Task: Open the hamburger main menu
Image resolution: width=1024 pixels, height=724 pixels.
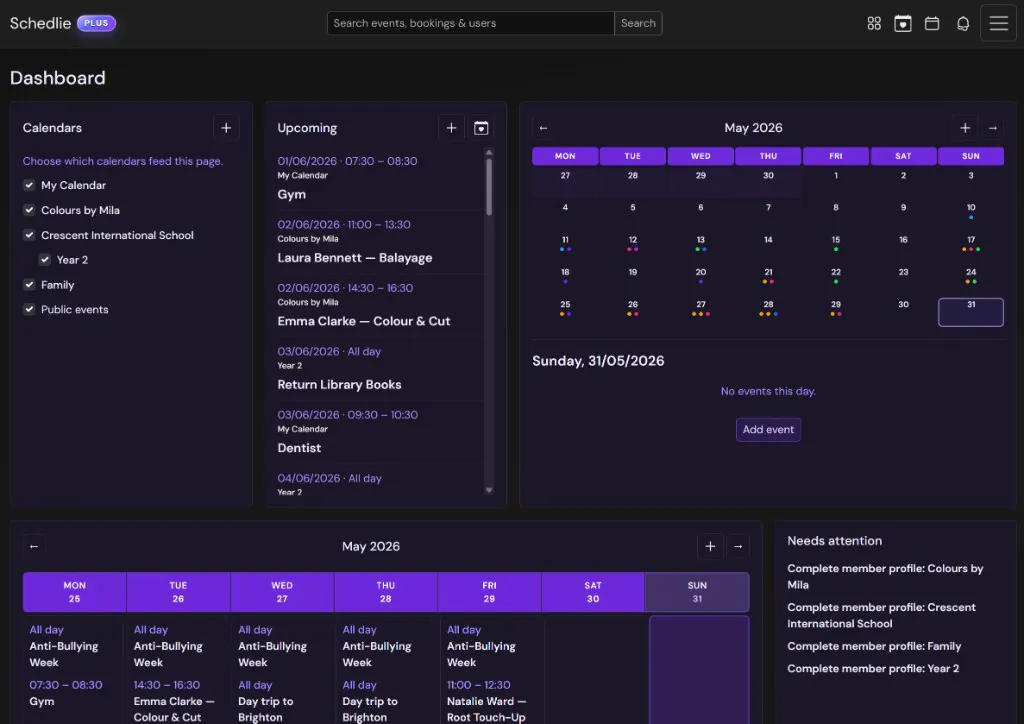Action: click(999, 24)
